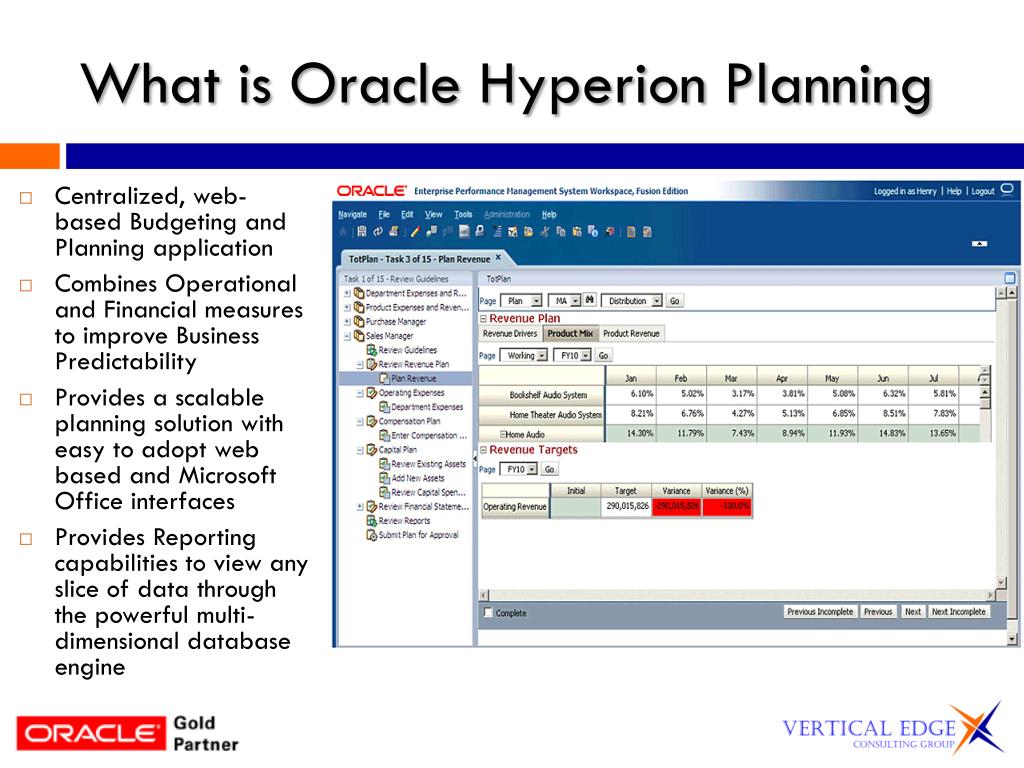This screenshot has width=1024, height=768.
Task: Open the Working version dropdown
Action: (542, 355)
